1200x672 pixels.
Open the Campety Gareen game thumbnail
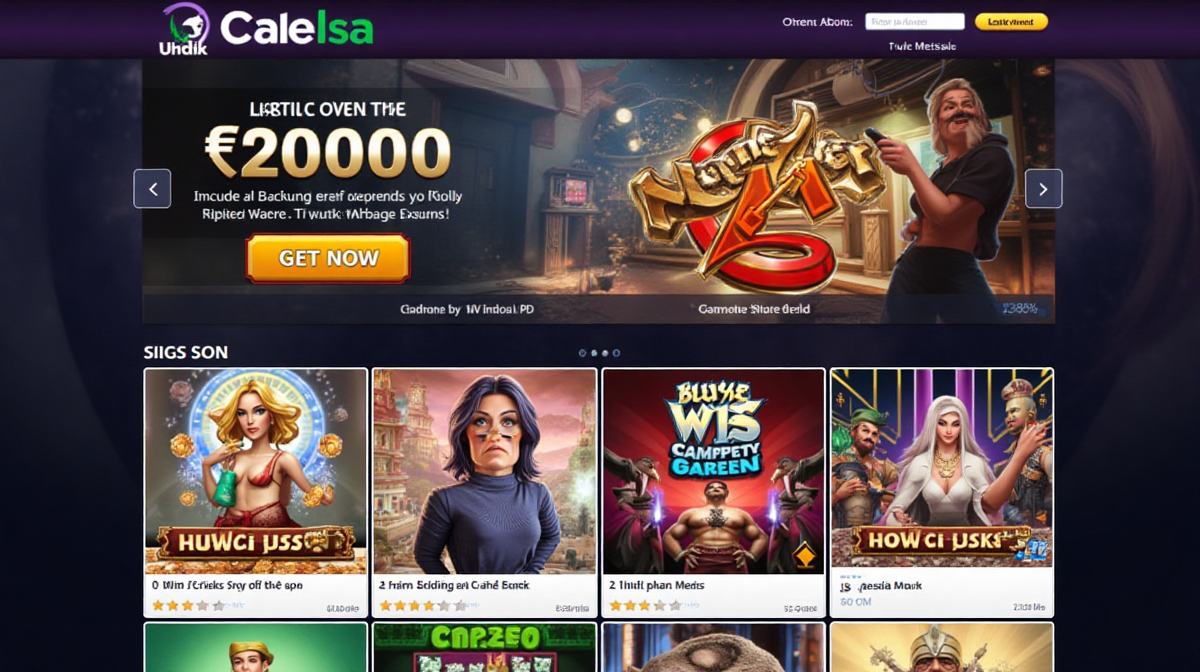(x=713, y=471)
